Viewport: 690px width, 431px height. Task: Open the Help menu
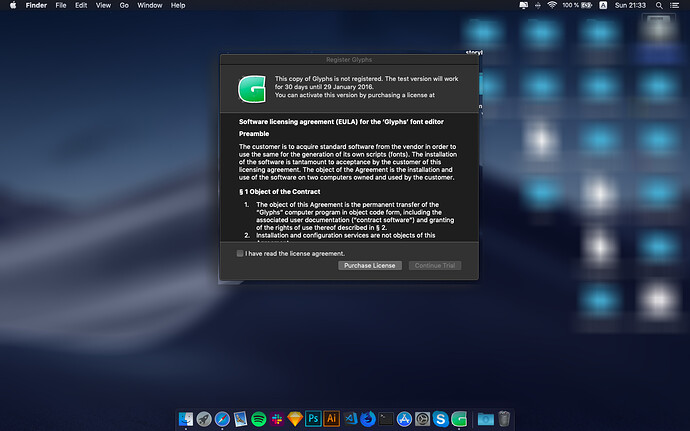pyautogui.click(x=178, y=5)
